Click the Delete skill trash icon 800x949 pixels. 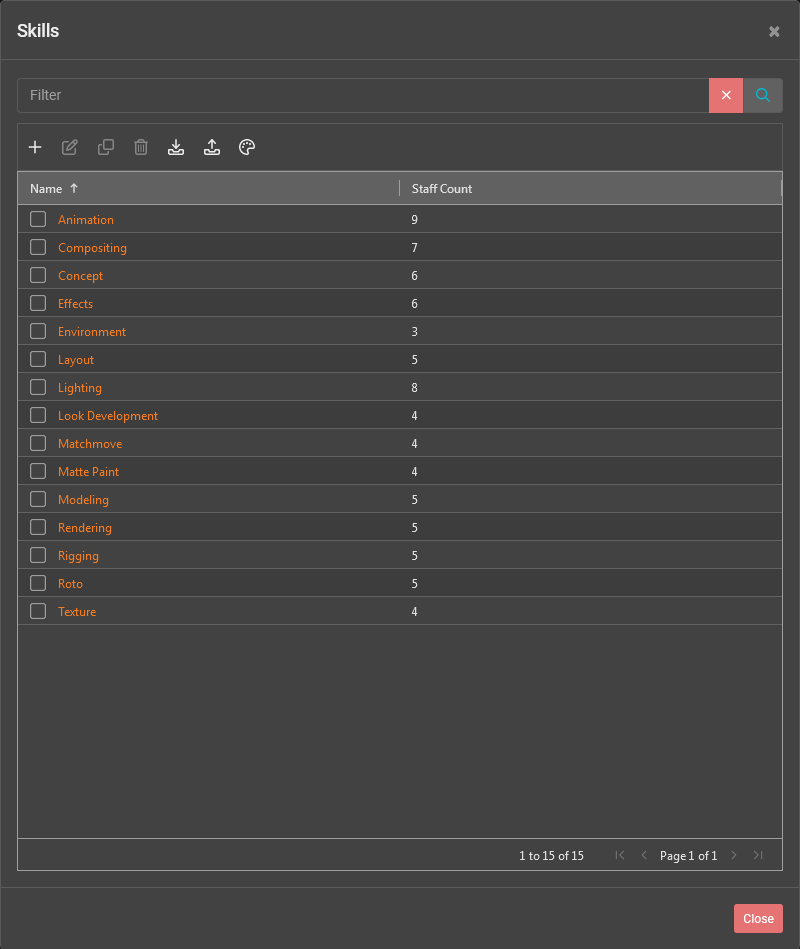coord(140,147)
